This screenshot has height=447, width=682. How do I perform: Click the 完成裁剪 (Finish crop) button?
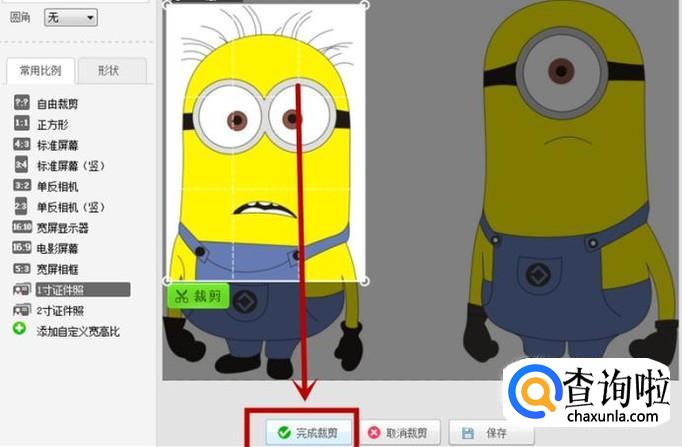[x=308, y=432]
